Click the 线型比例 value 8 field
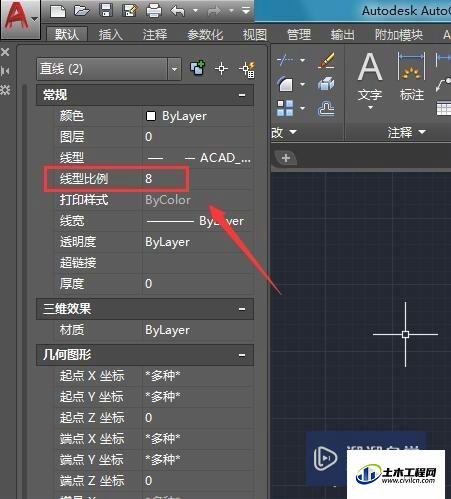Screen dimensions: 451x499 pyautogui.click(x=198, y=179)
